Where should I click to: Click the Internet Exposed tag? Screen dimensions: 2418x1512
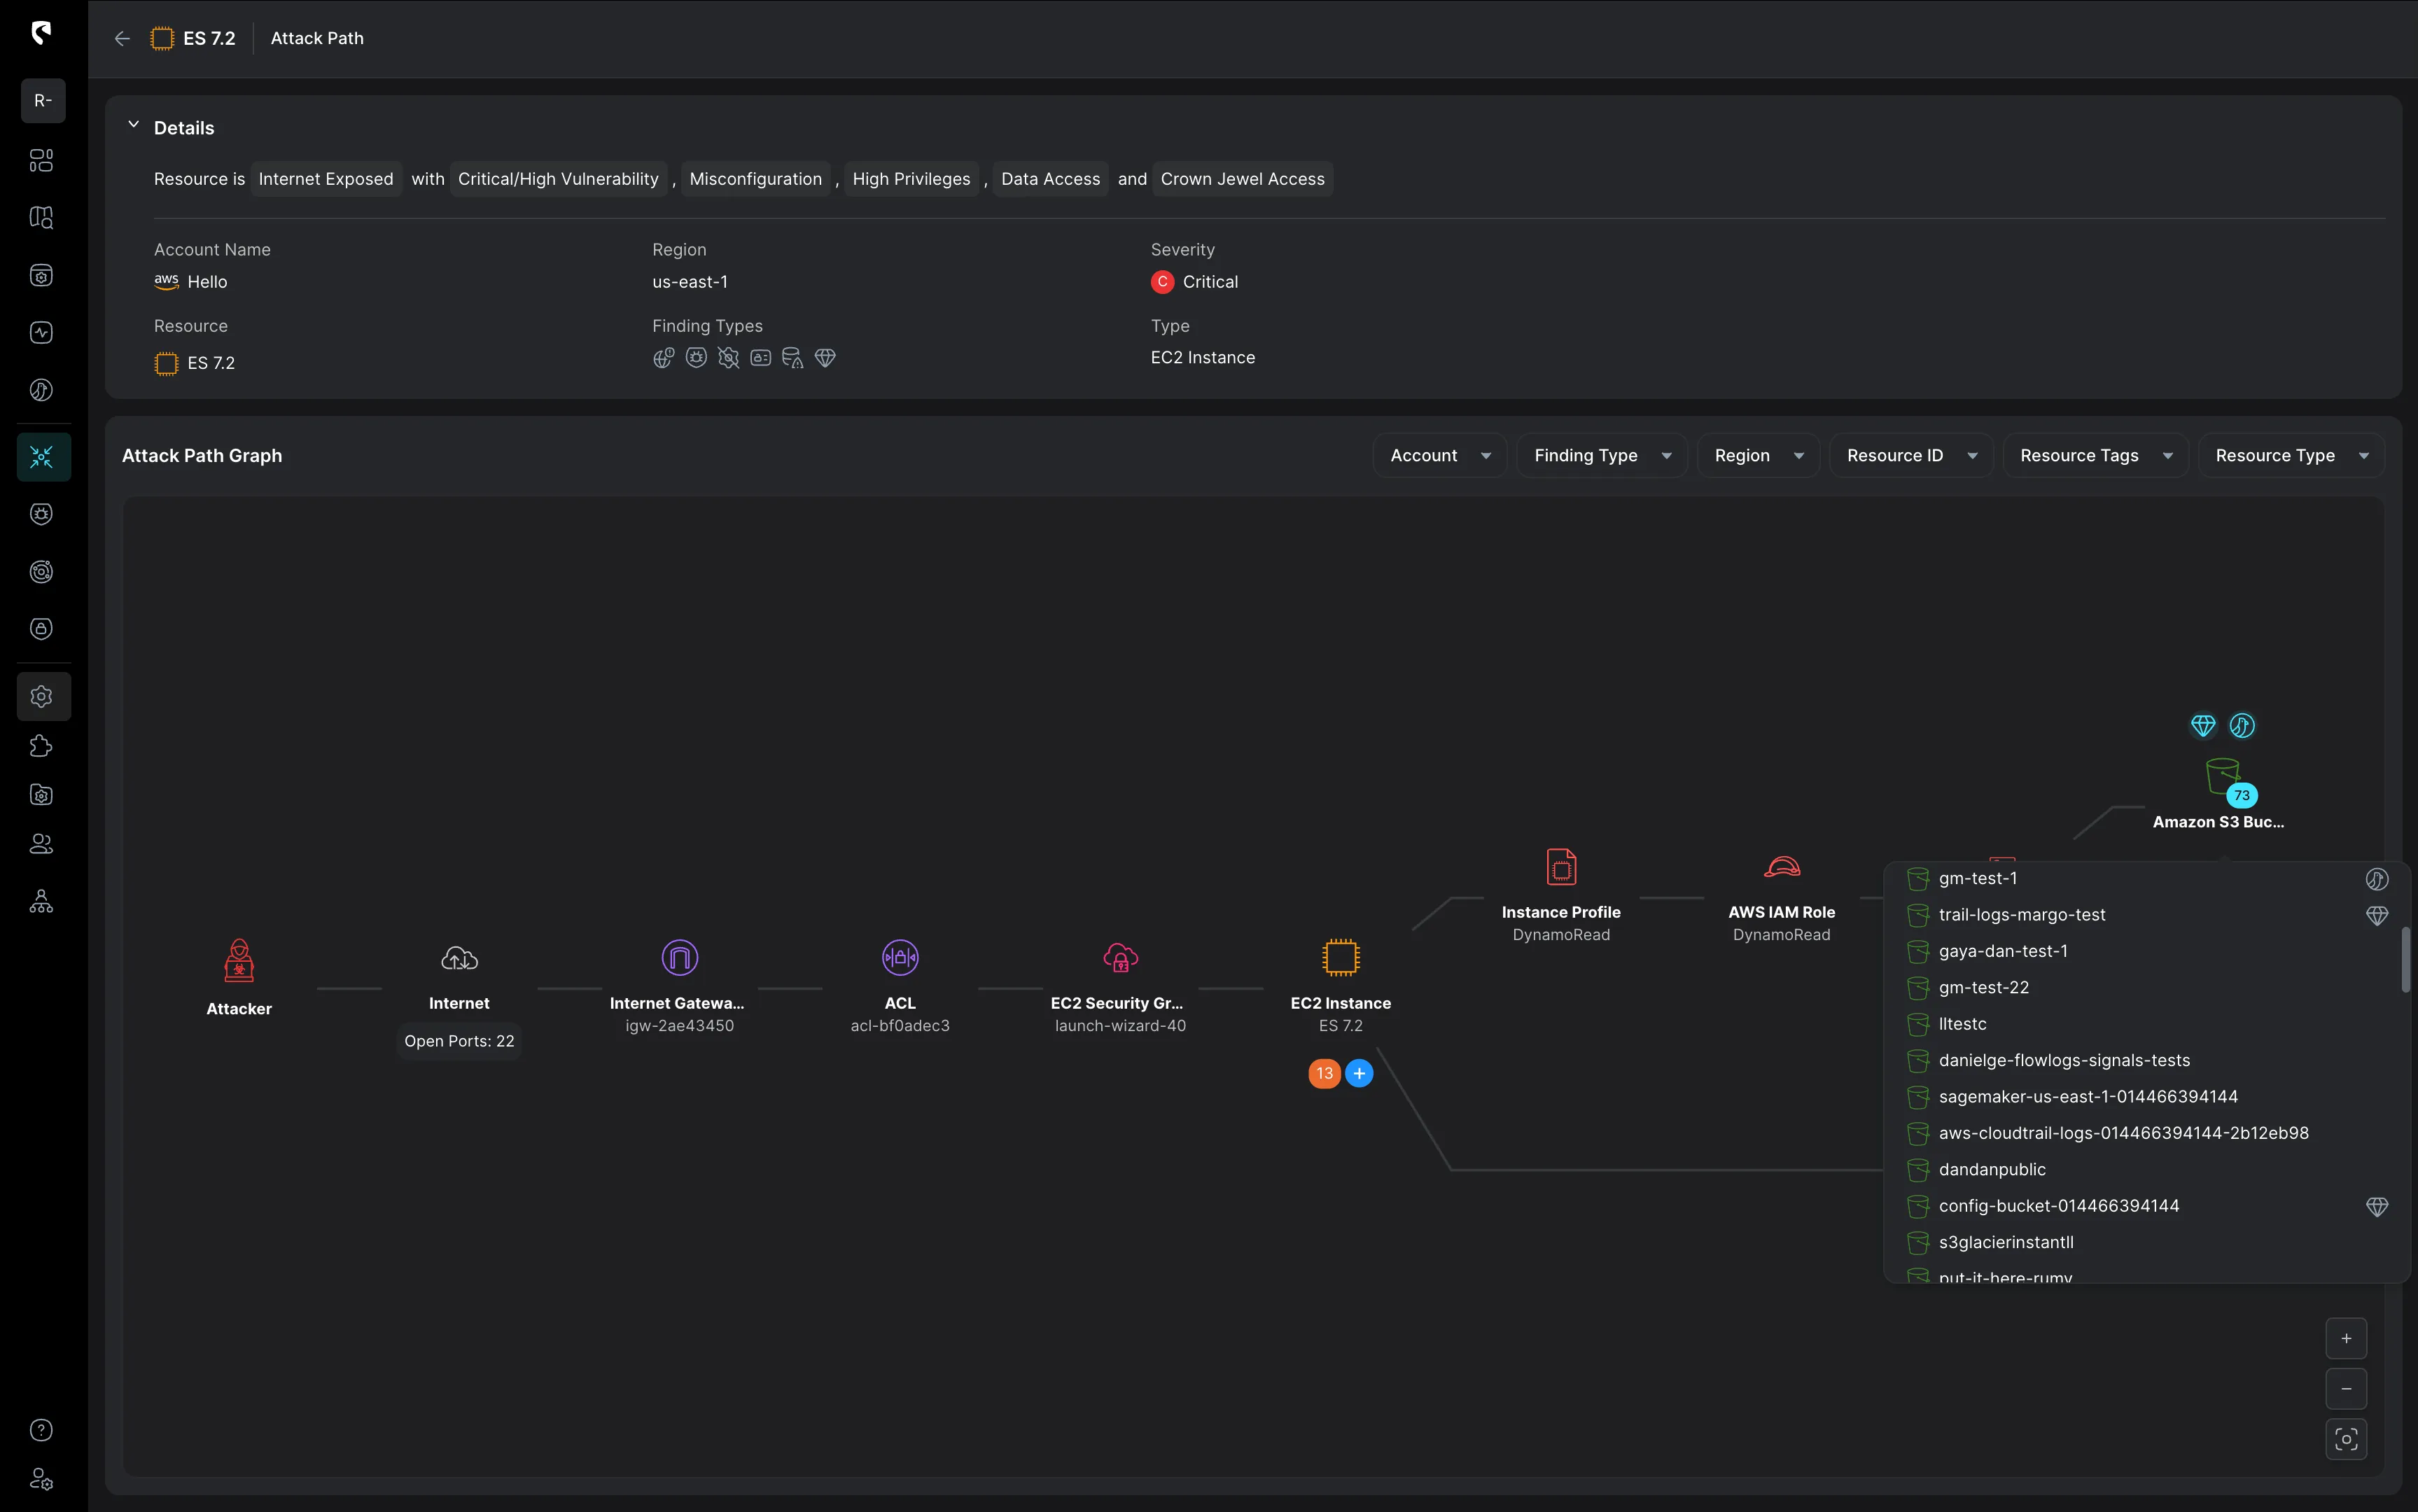click(326, 179)
